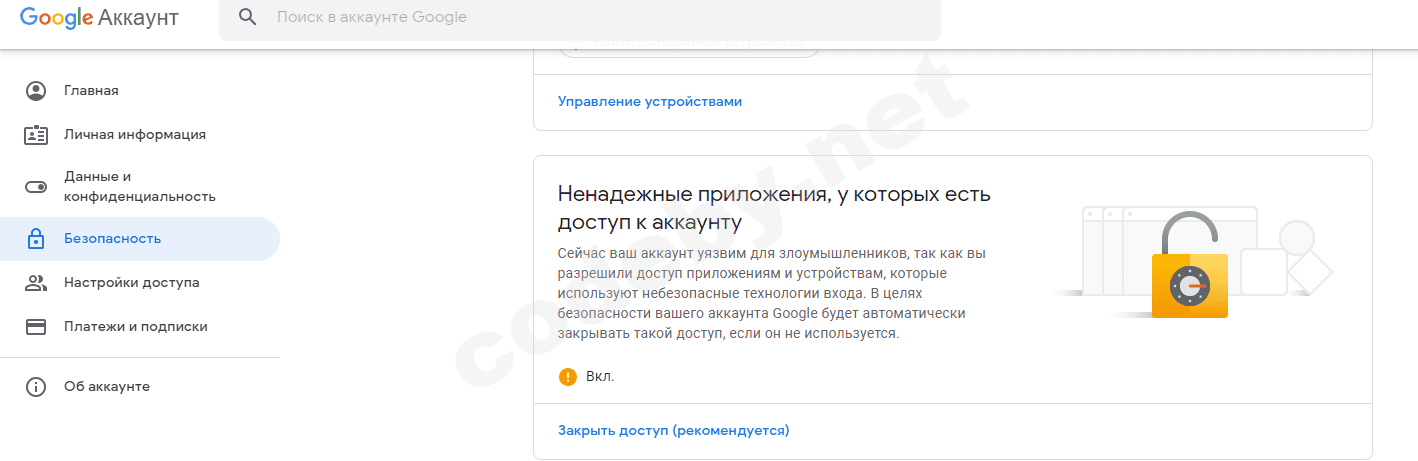The image size is (1418, 461).
Task: Select the Безопасность sidebar item
Action: pyautogui.click(x=140, y=239)
